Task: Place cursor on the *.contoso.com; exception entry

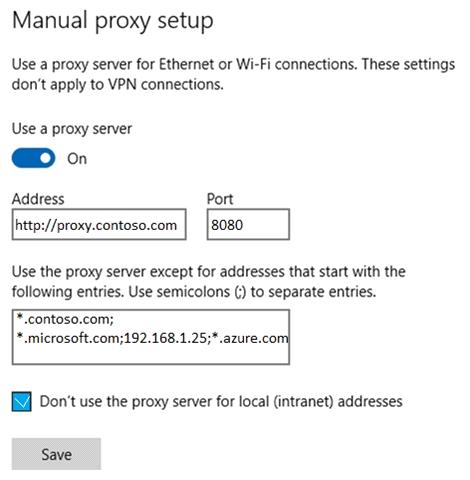Action: pyautogui.click(x=65, y=319)
